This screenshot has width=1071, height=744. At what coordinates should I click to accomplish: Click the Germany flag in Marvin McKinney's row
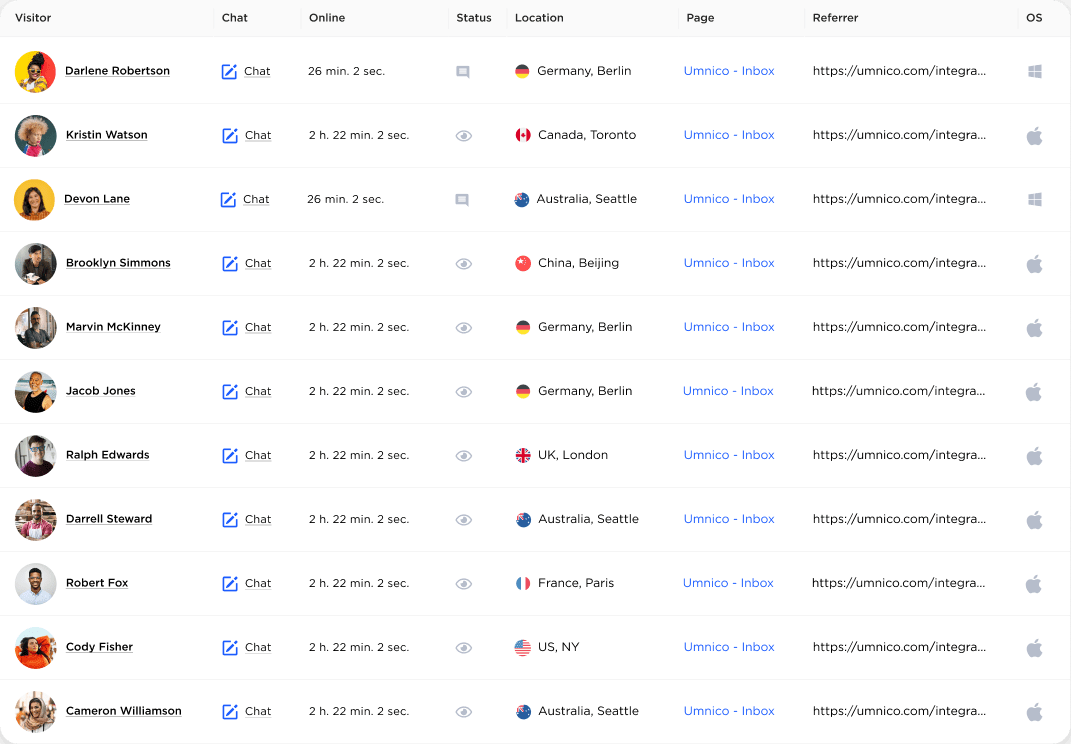pos(521,327)
